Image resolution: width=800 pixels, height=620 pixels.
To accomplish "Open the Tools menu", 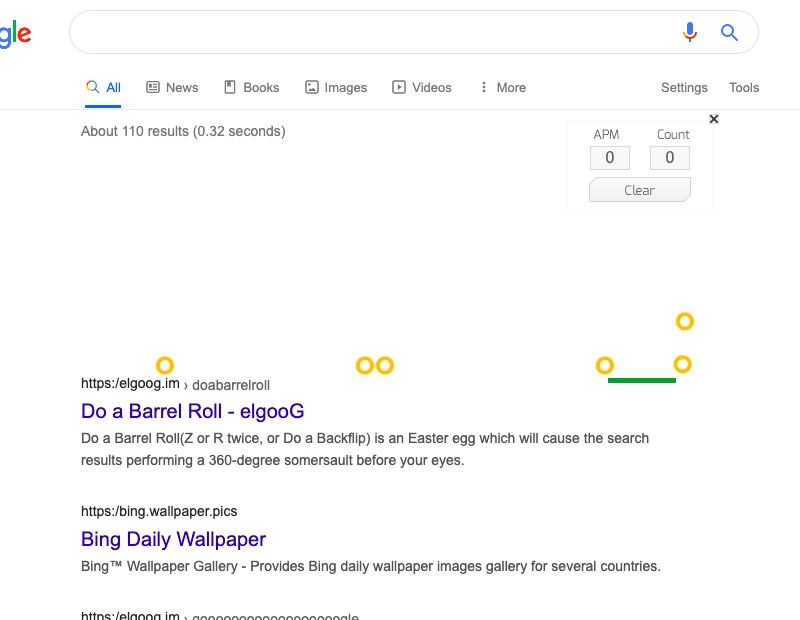I will [744, 88].
